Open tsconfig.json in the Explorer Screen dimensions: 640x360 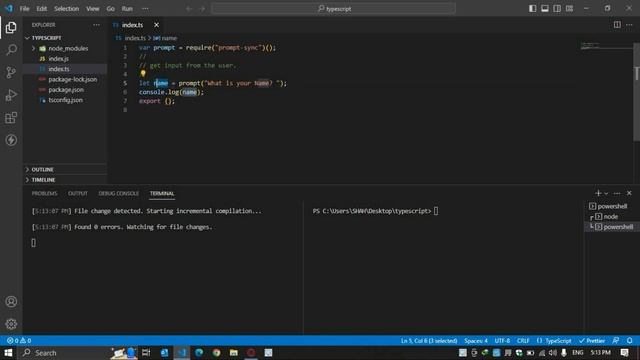pyautogui.click(x=65, y=100)
